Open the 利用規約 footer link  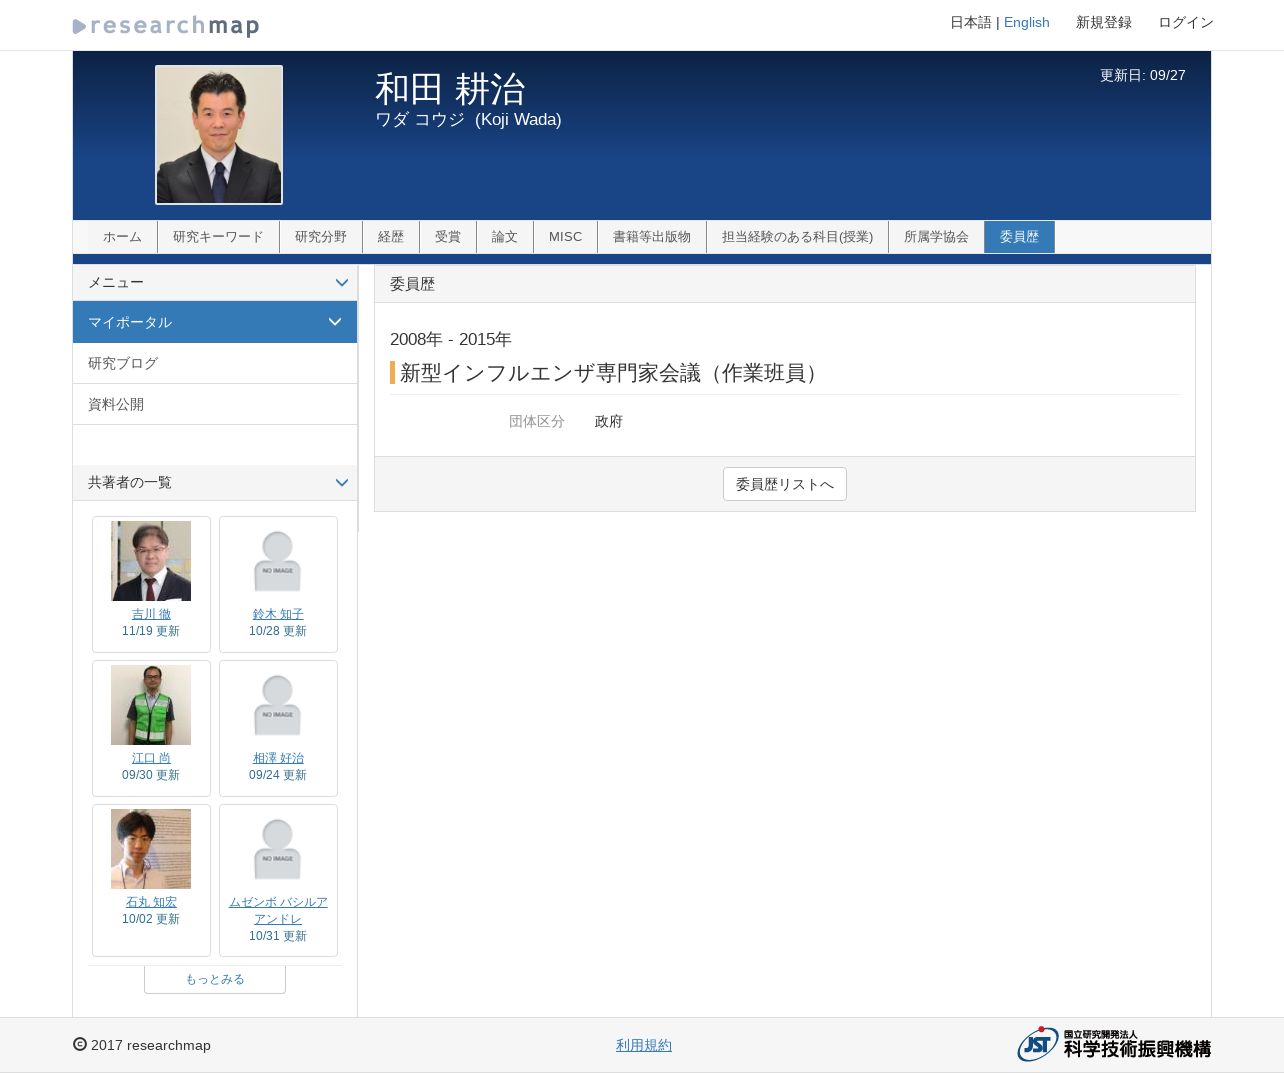pyautogui.click(x=643, y=1045)
